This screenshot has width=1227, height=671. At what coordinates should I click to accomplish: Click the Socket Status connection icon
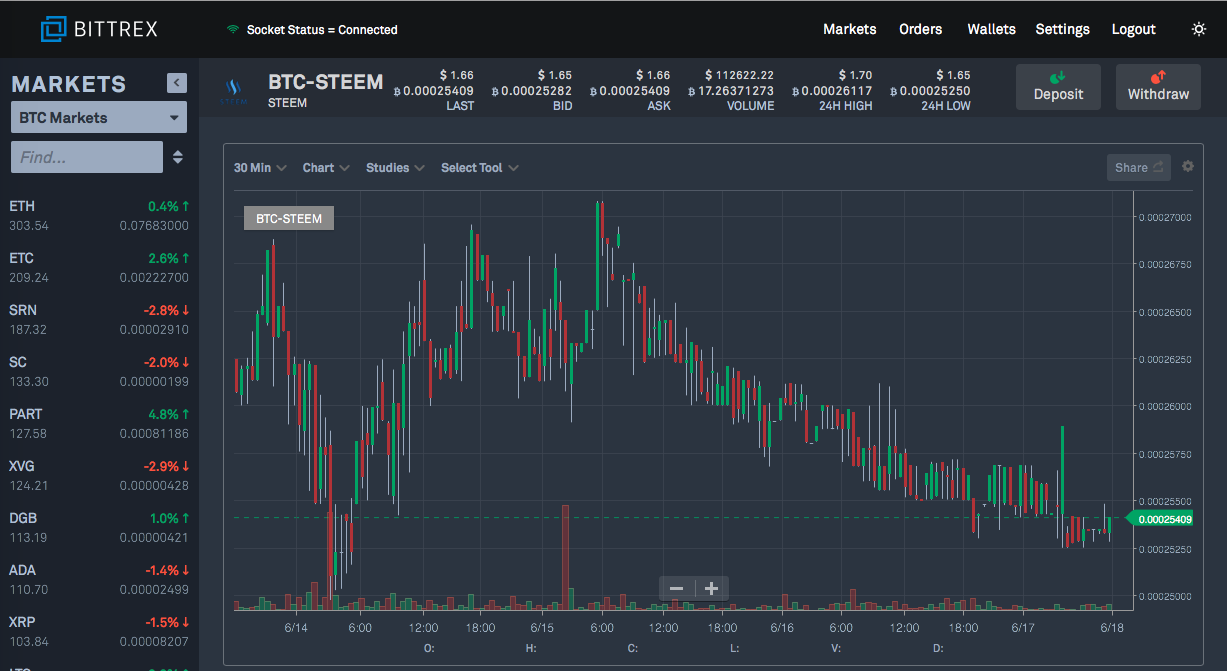coord(233,30)
